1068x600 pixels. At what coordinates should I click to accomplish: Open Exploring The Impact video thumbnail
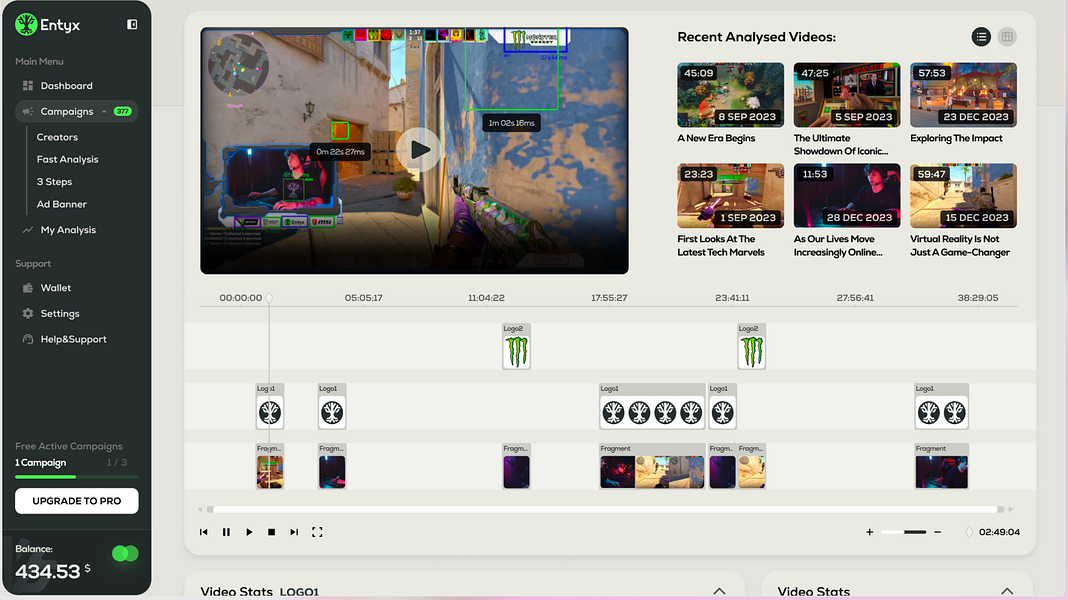click(963, 95)
